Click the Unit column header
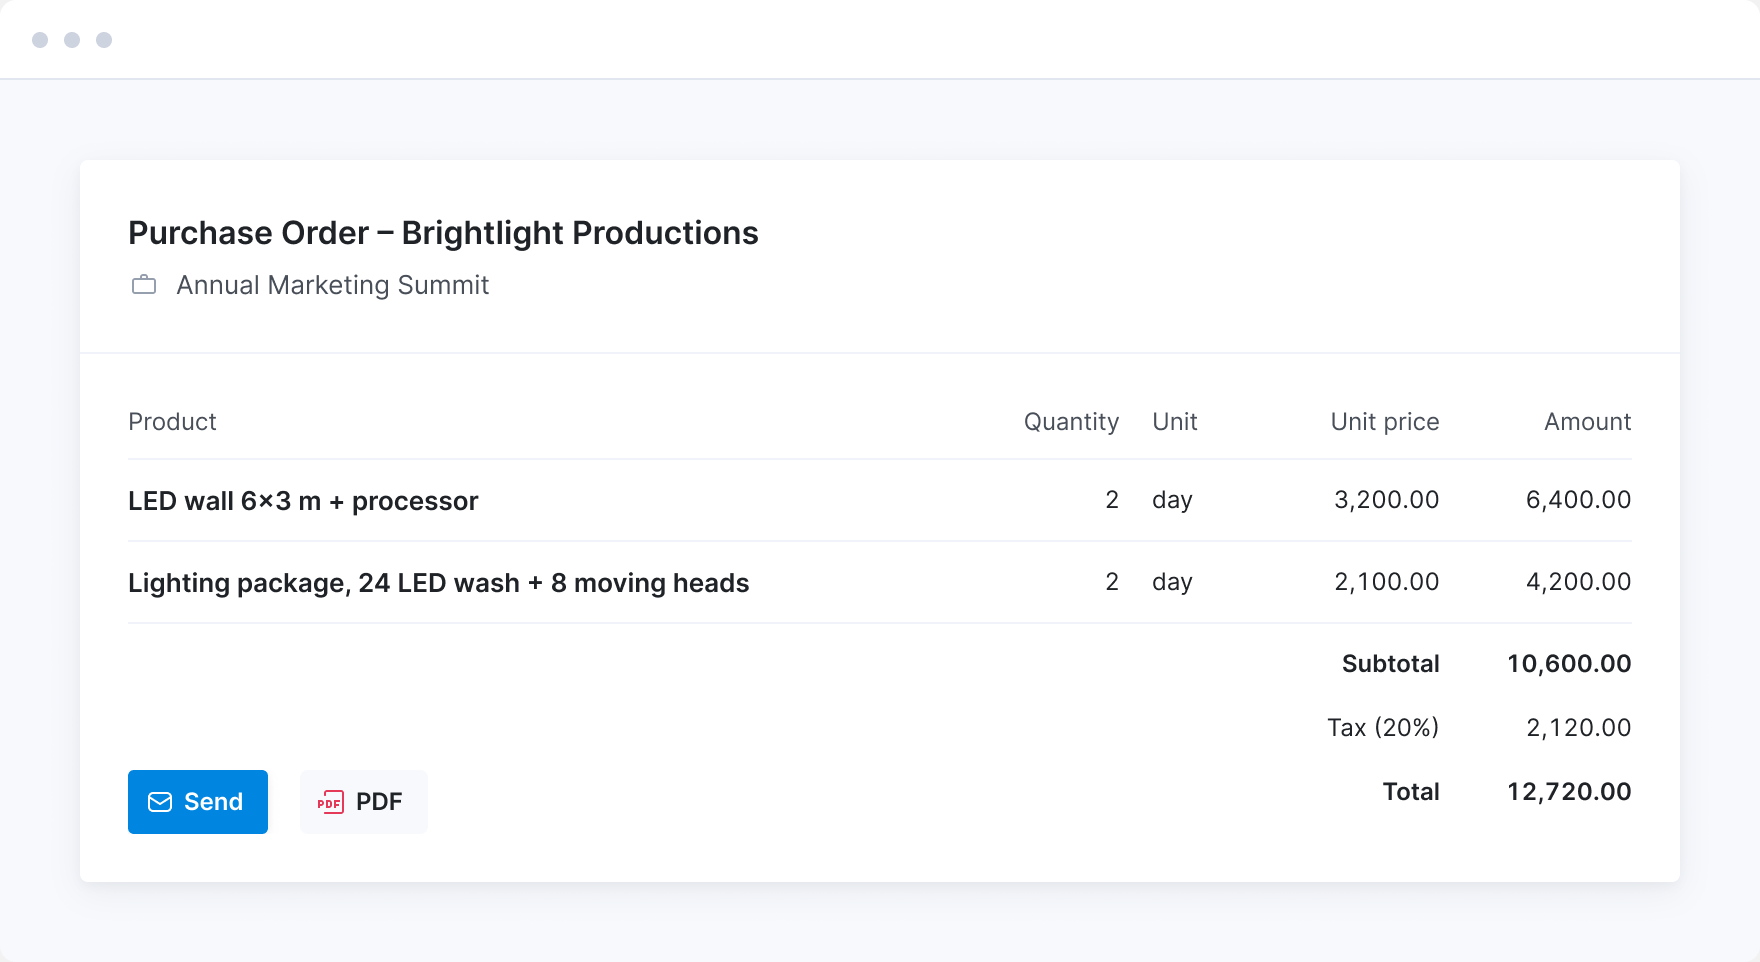1760x962 pixels. coord(1175,422)
